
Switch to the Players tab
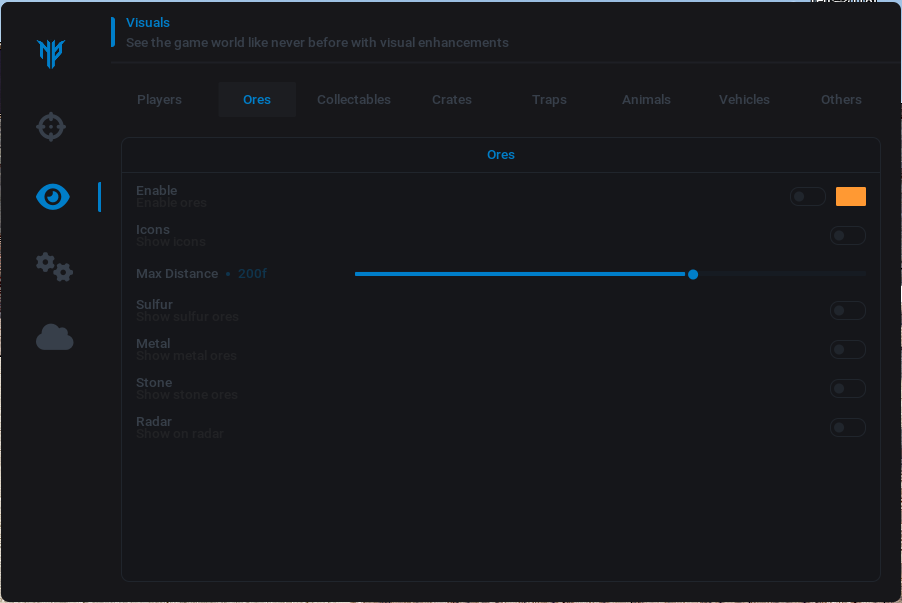[x=159, y=100]
